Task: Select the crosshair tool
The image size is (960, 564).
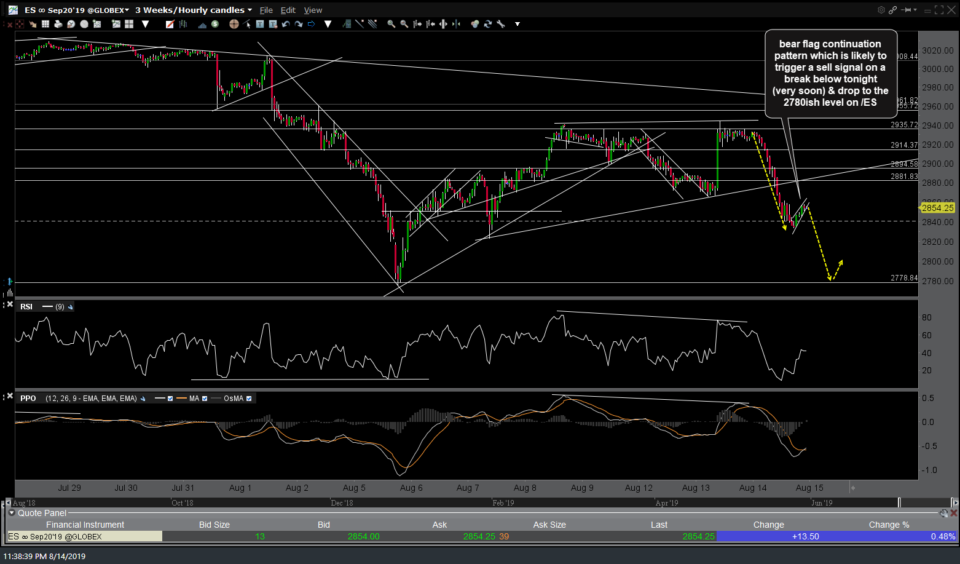Action: 234,24
